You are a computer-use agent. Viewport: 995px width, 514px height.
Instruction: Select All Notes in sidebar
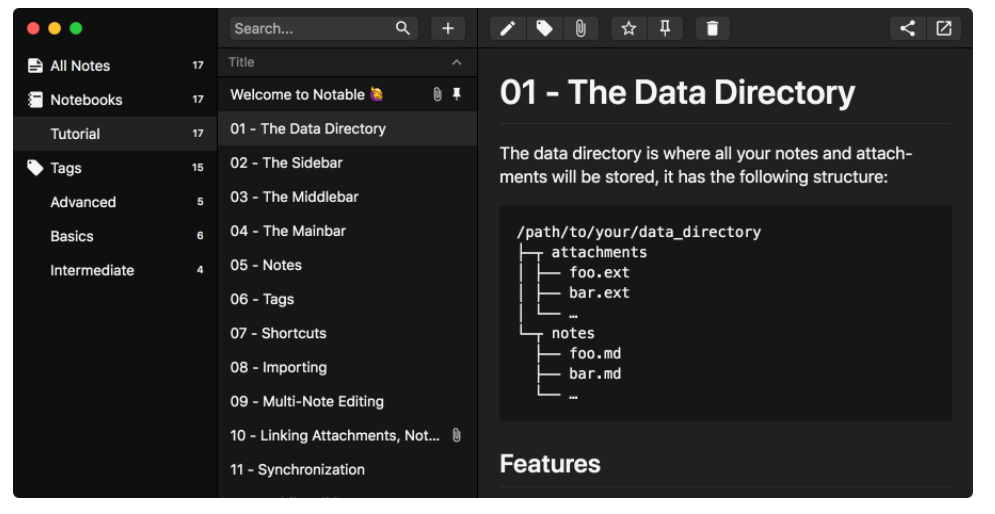pyautogui.click(x=115, y=65)
